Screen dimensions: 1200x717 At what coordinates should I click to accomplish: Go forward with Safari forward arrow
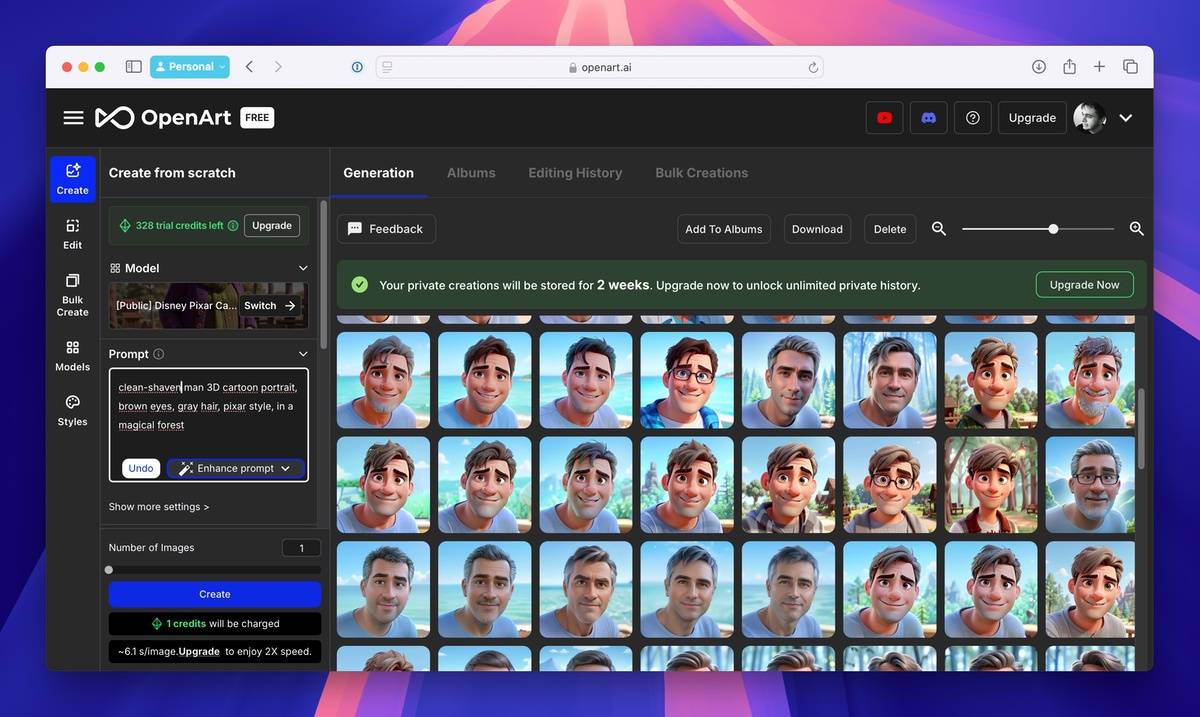point(278,67)
